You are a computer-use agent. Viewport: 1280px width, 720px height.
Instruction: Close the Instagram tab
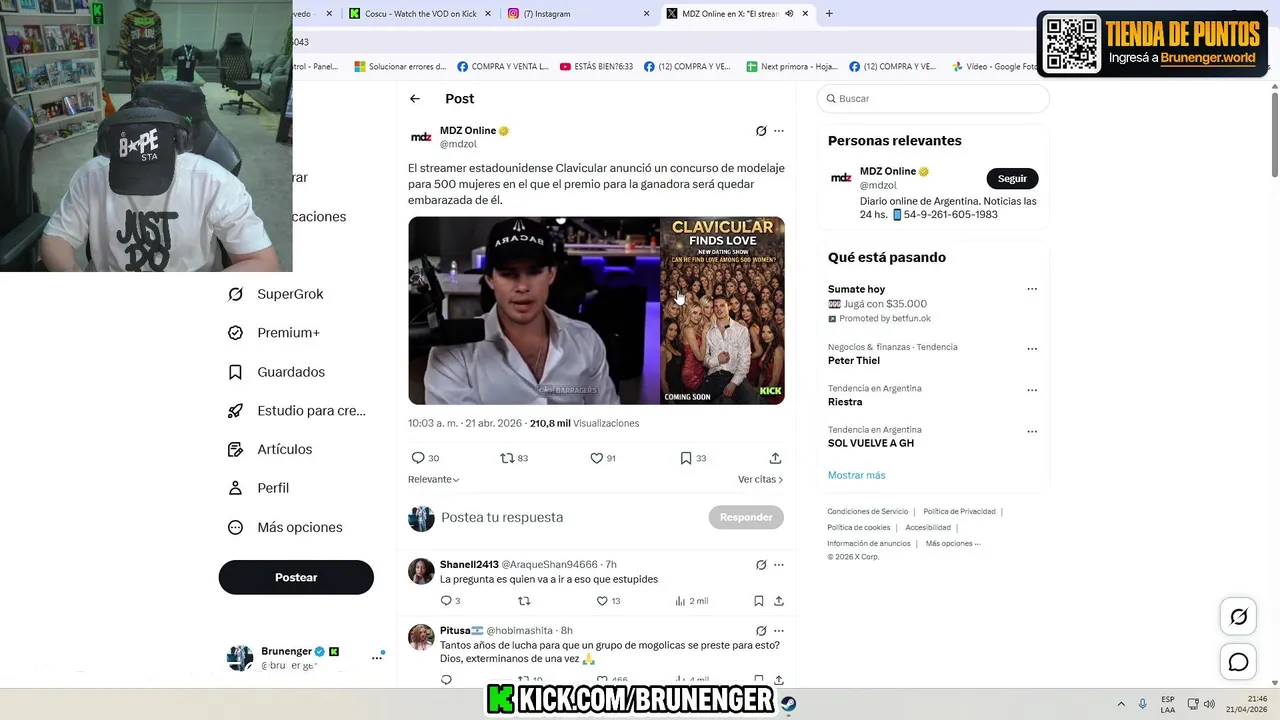click(646, 14)
